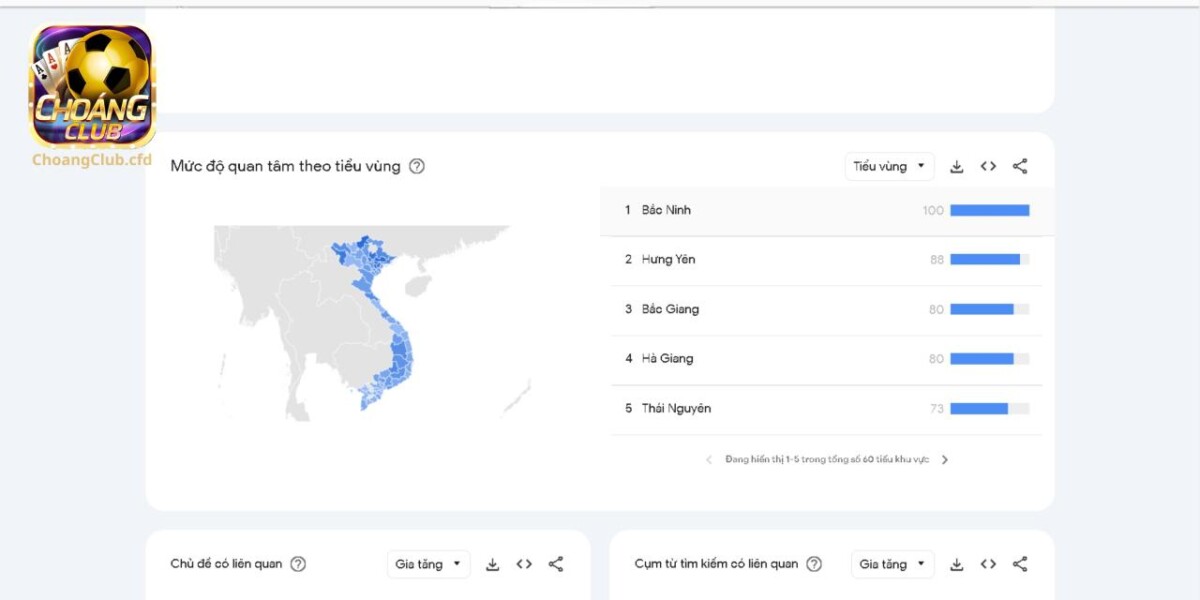Open embed code for Cụm từ tìm kiếm có liên quan
1200x600 pixels.
click(x=988, y=563)
